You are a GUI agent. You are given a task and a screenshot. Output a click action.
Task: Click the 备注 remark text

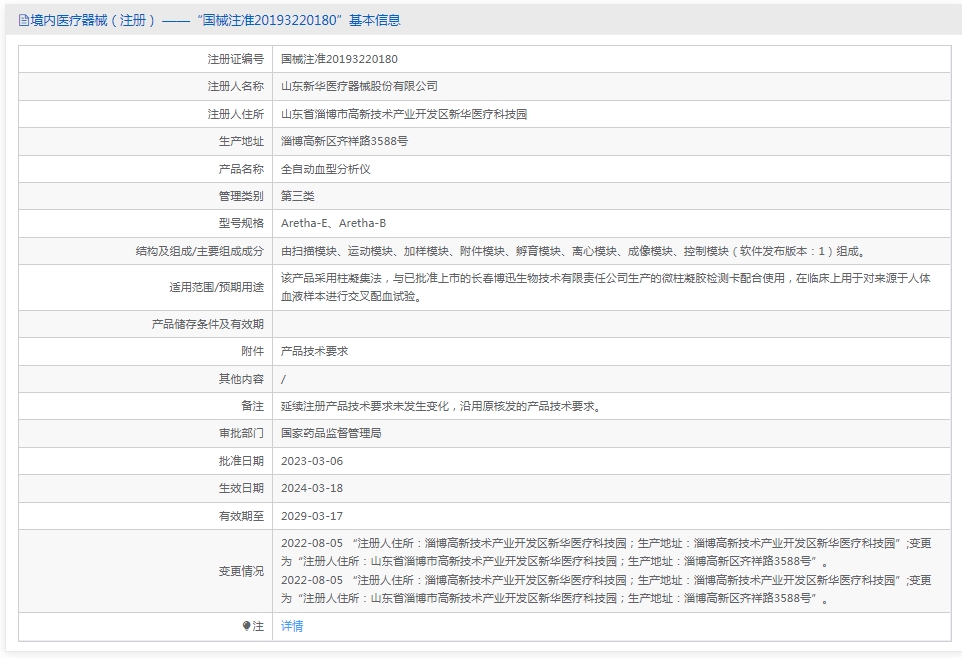click(441, 406)
